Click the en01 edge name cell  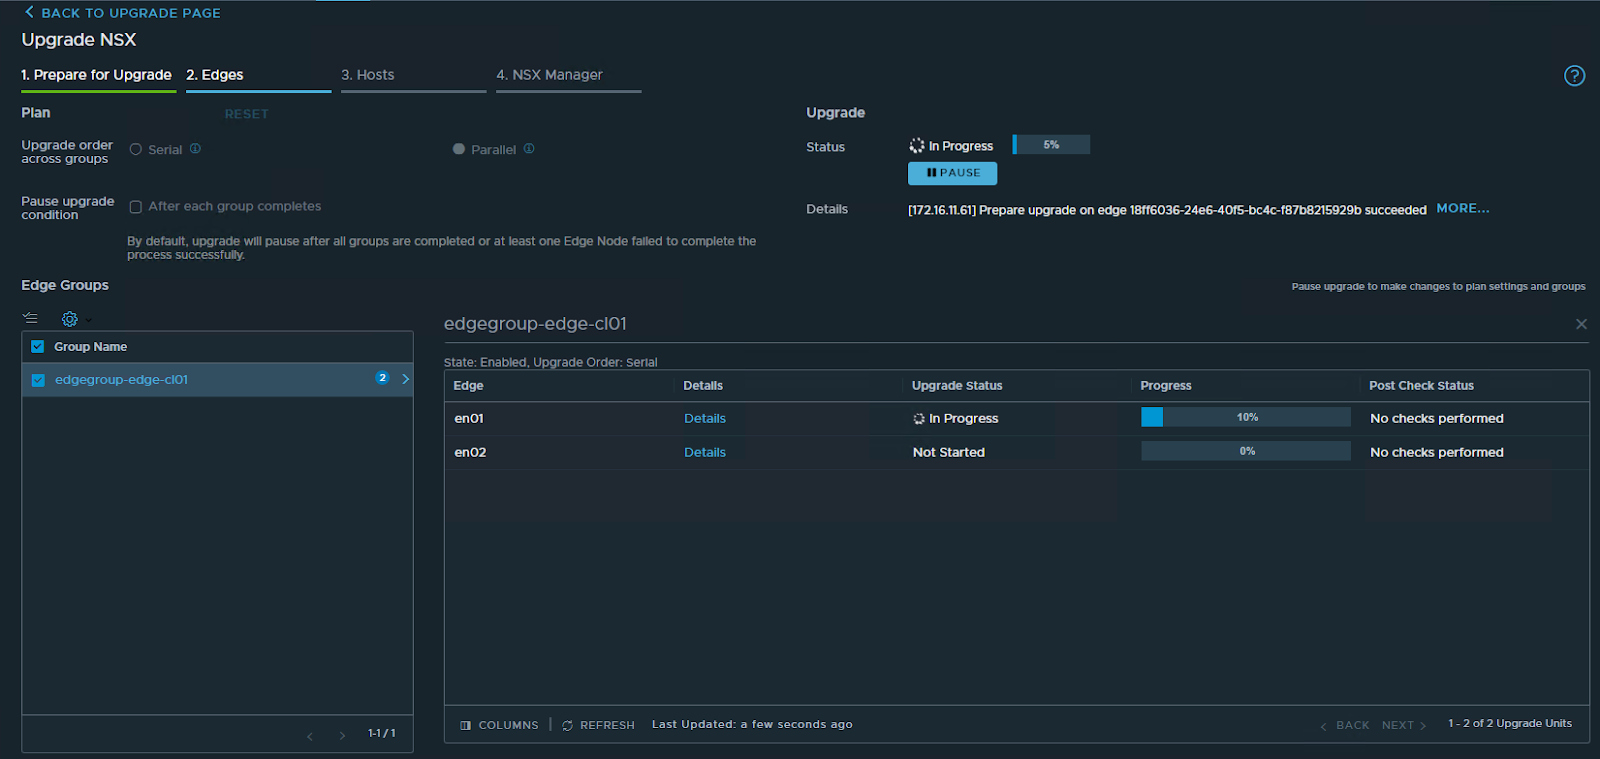click(x=469, y=419)
